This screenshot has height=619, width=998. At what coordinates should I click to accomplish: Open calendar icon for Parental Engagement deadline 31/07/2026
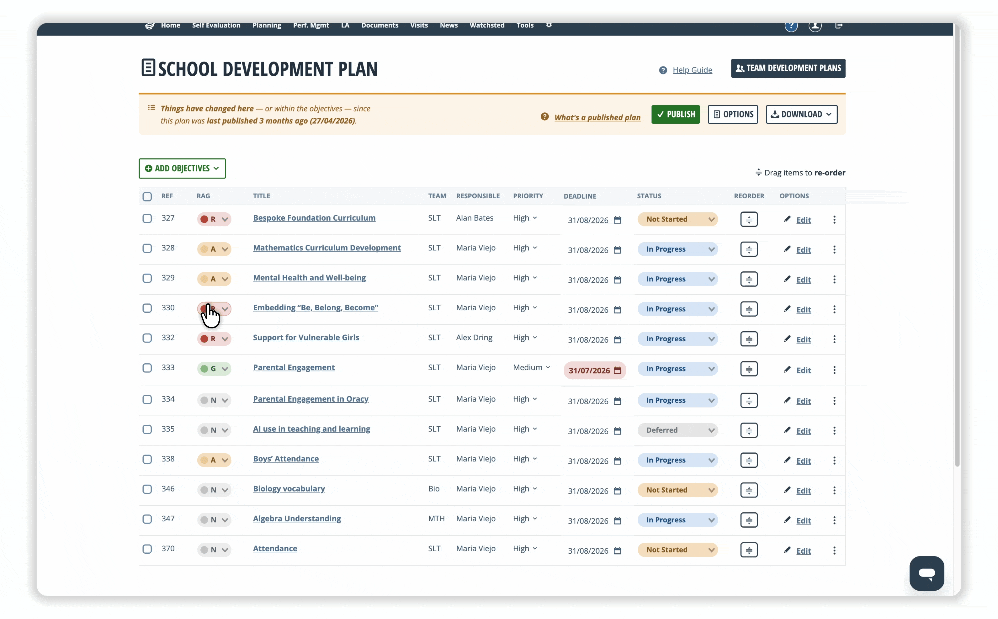tap(617, 370)
